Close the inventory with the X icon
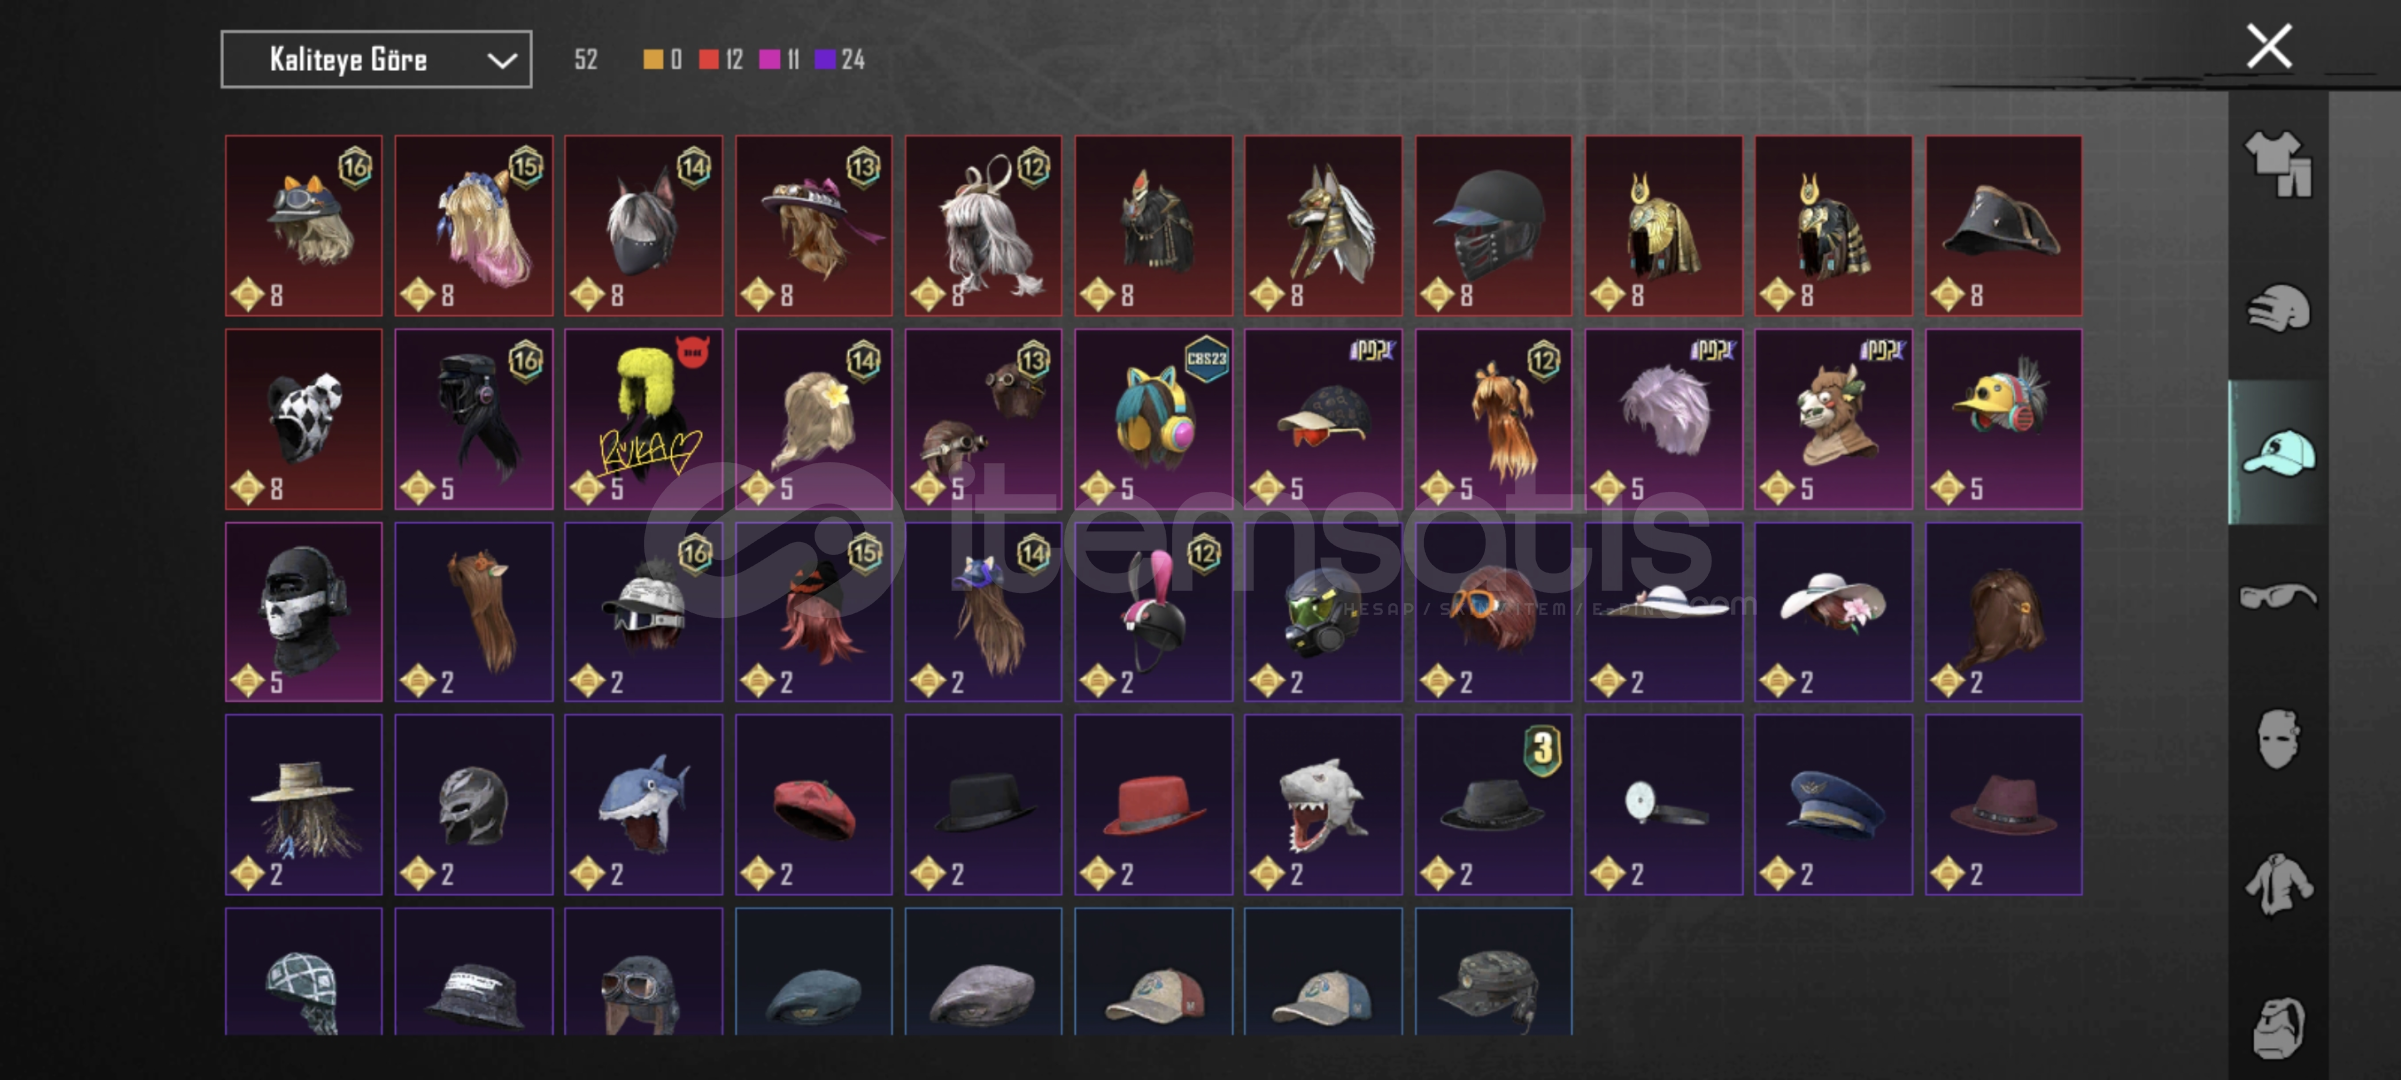2401x1080 pixels. point(2269,46)
